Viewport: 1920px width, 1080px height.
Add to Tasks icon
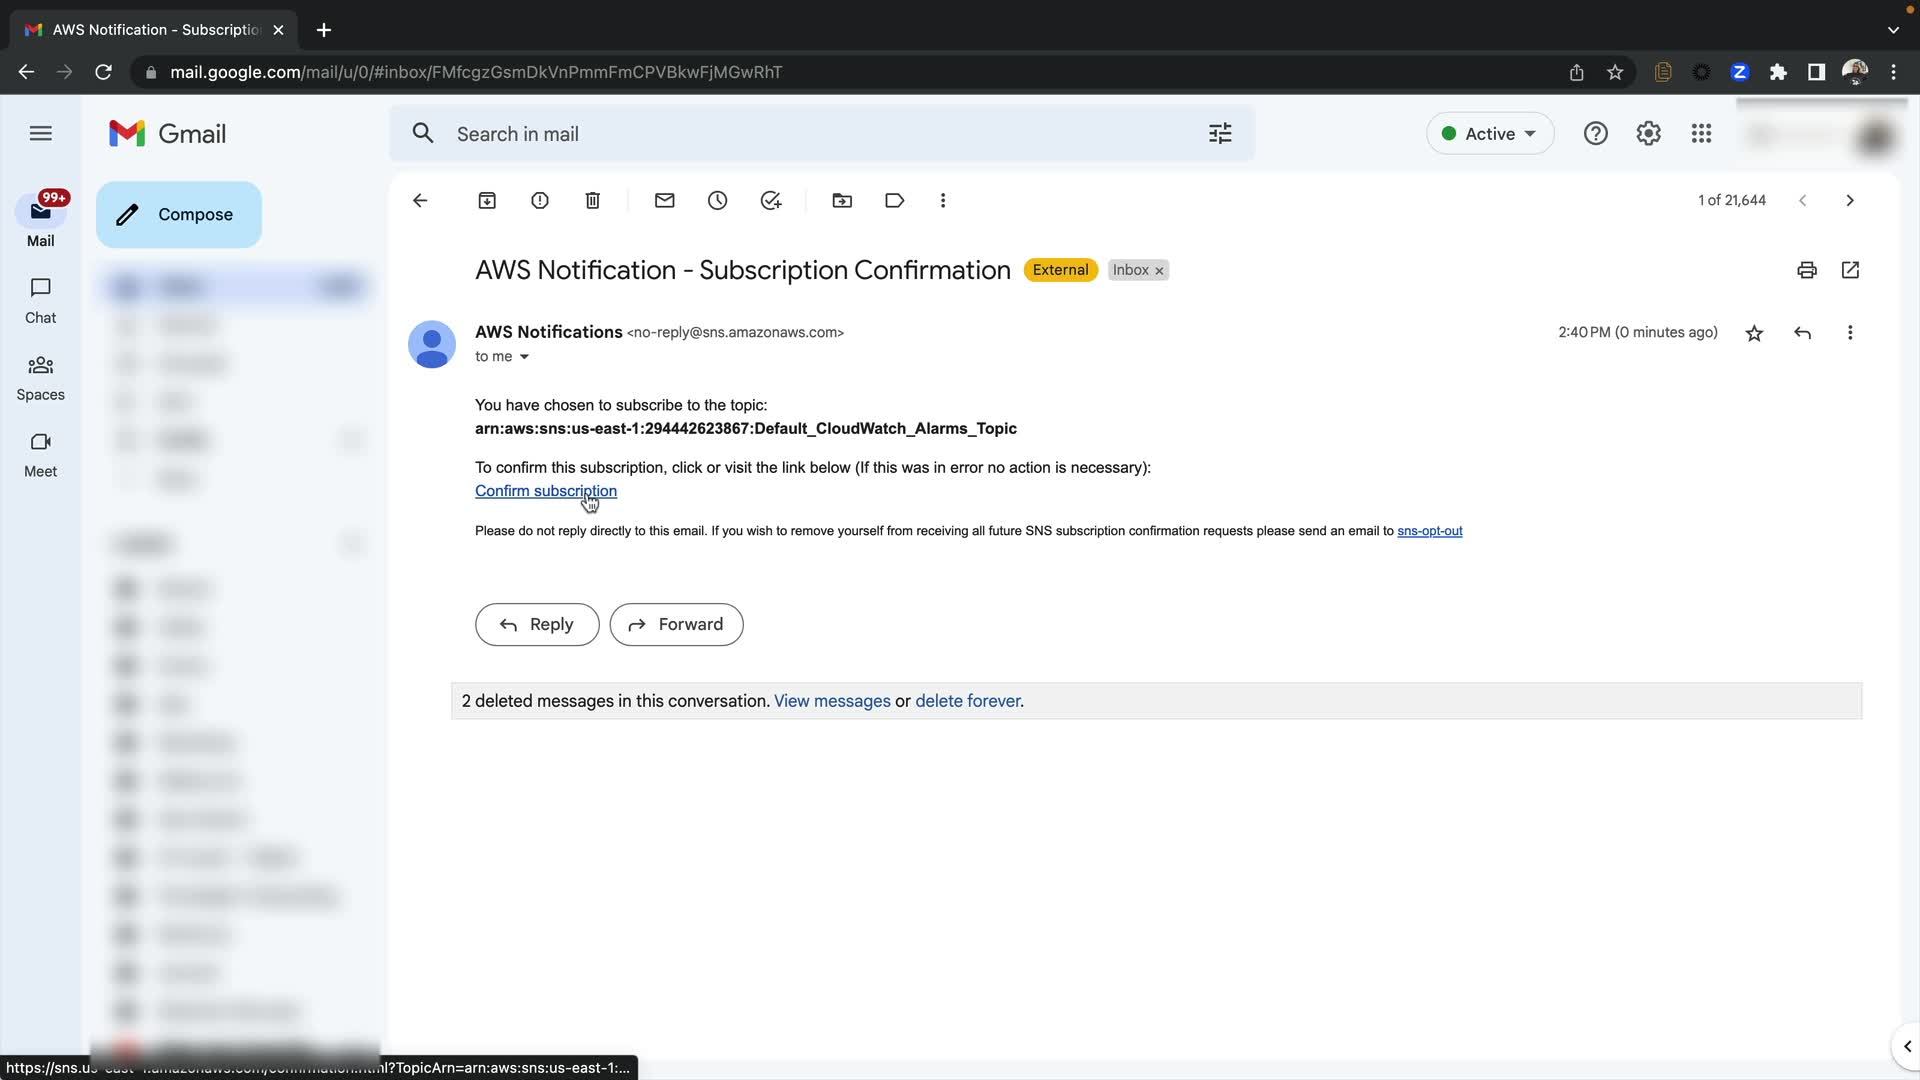point(770,201)
